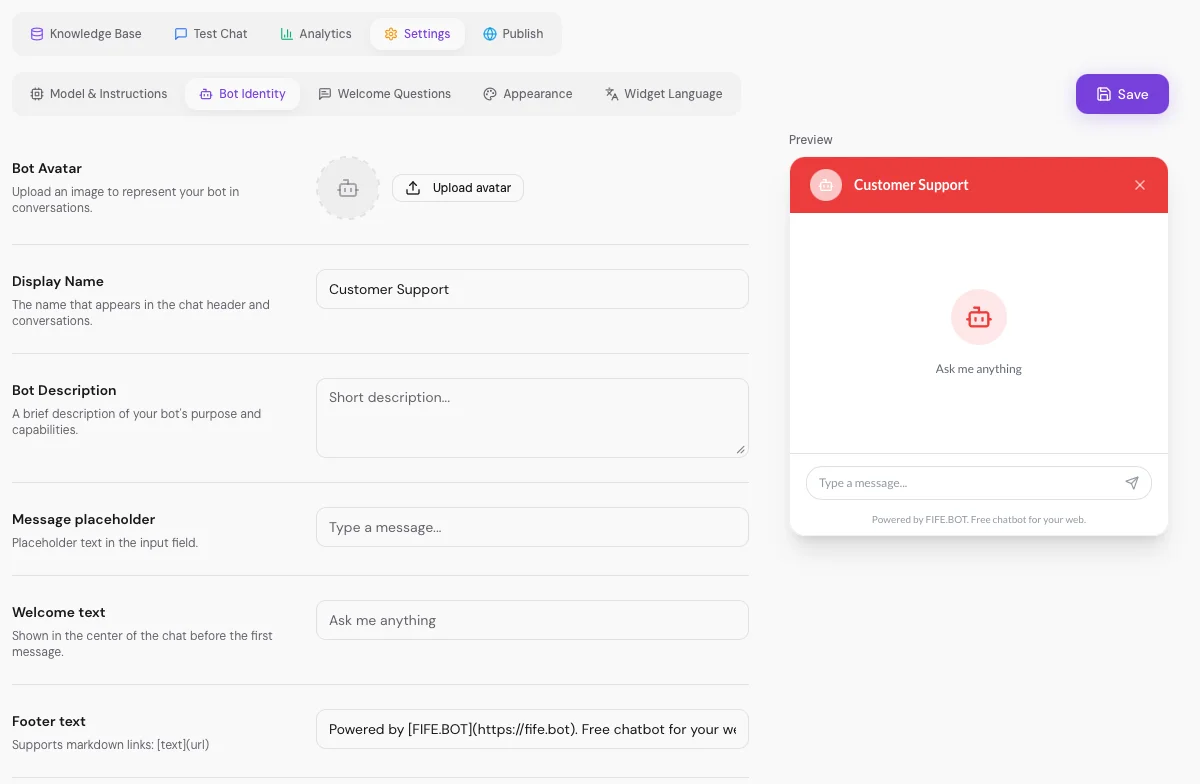
Task: Click the Display Name heading
Action: [x=58, y=281]
